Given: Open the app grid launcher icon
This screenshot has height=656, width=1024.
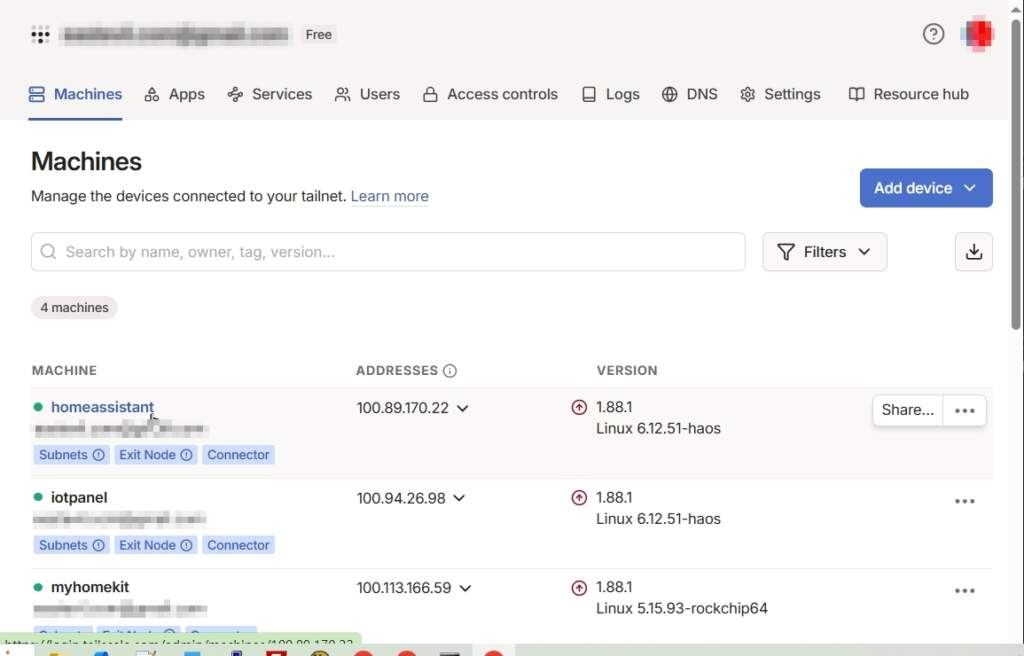Looking at the screenshot, I should (40, 34).
